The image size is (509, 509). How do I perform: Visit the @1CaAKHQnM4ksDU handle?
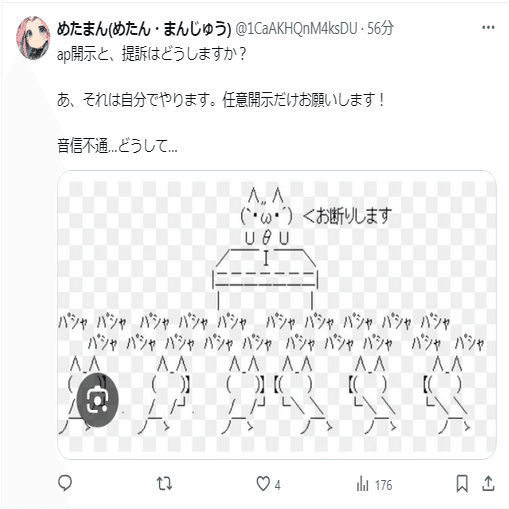[x=296, y=29]
